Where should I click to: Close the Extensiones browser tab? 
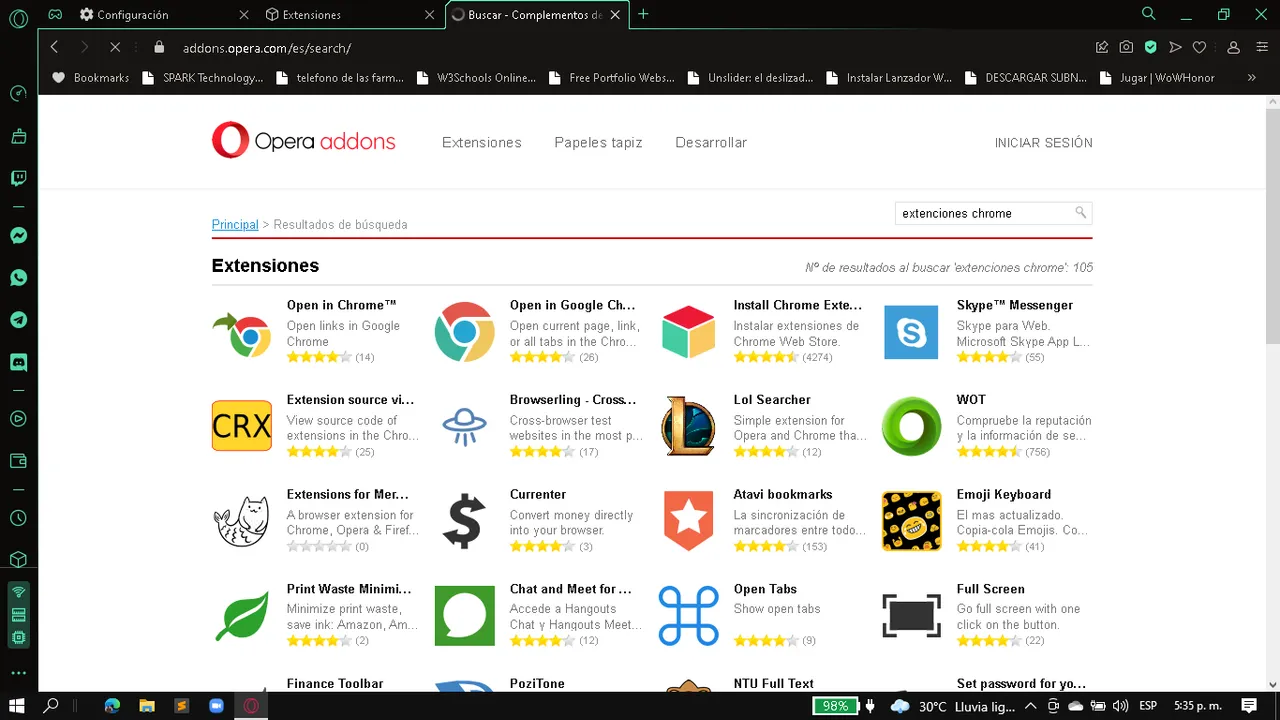click(430, 15)
